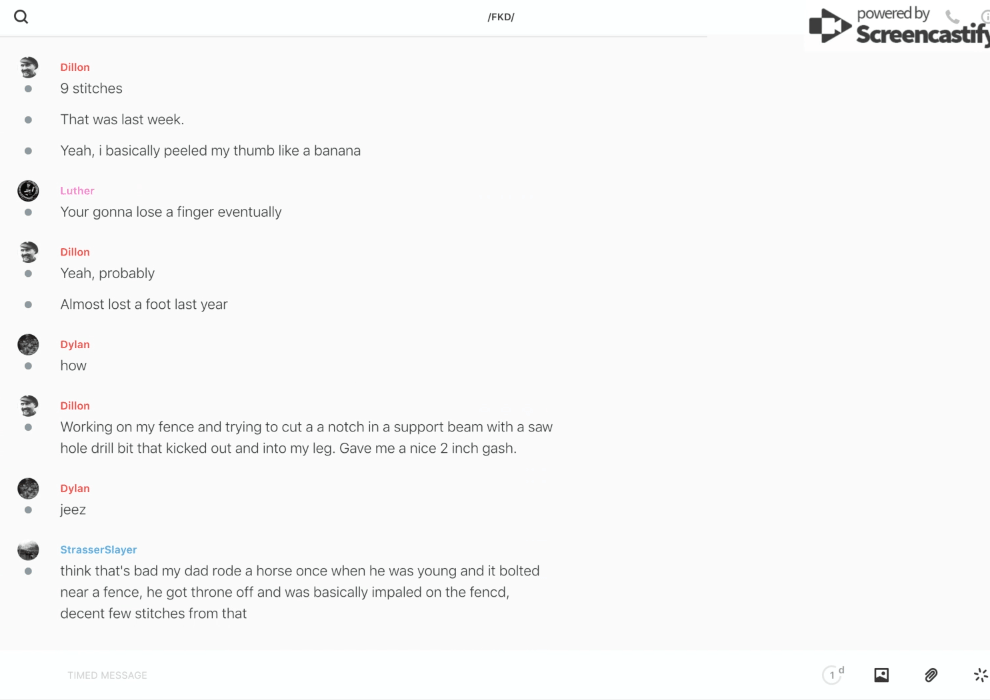Open the Luther username link
This screenshot has width=990, height=700.
coord(77,191)
